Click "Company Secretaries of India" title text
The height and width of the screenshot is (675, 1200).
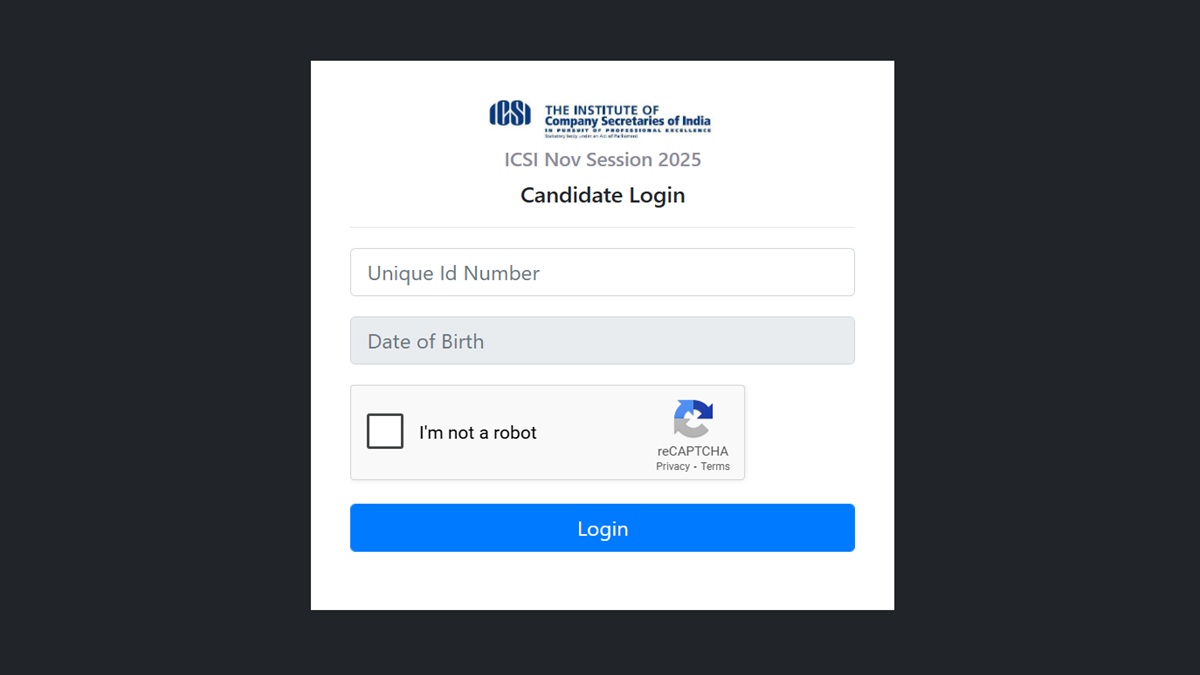(x=627, y=122)
